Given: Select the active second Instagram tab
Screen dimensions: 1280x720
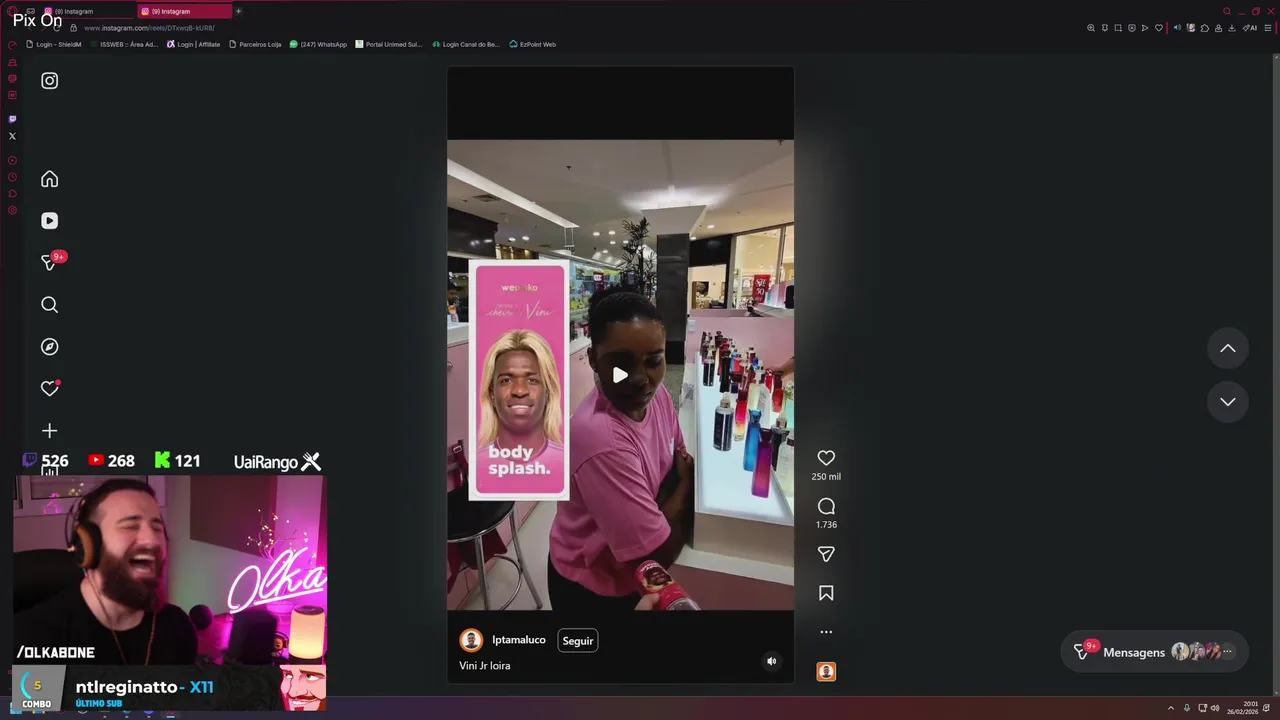Looking at the screenshot, I should point(185,11).
